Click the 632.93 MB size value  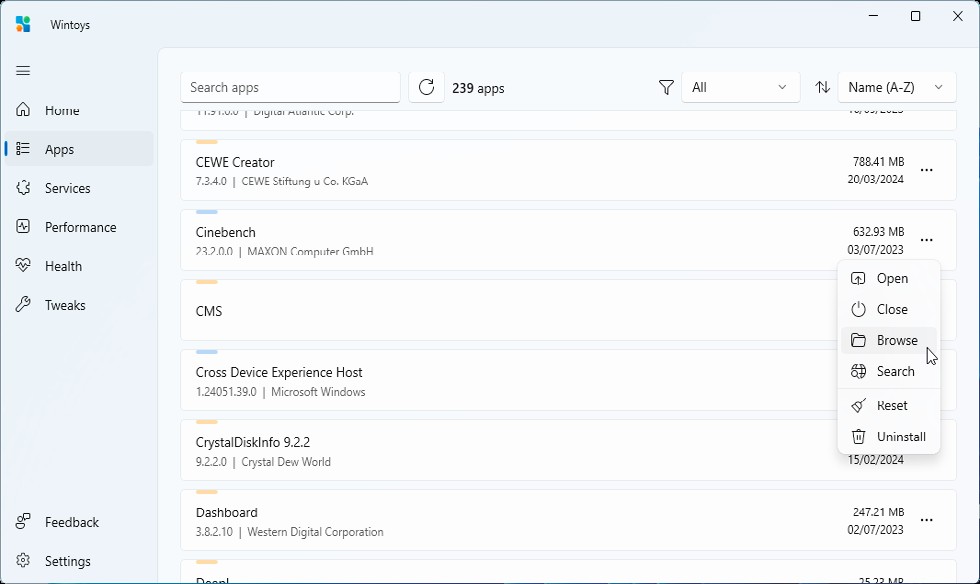878,232
